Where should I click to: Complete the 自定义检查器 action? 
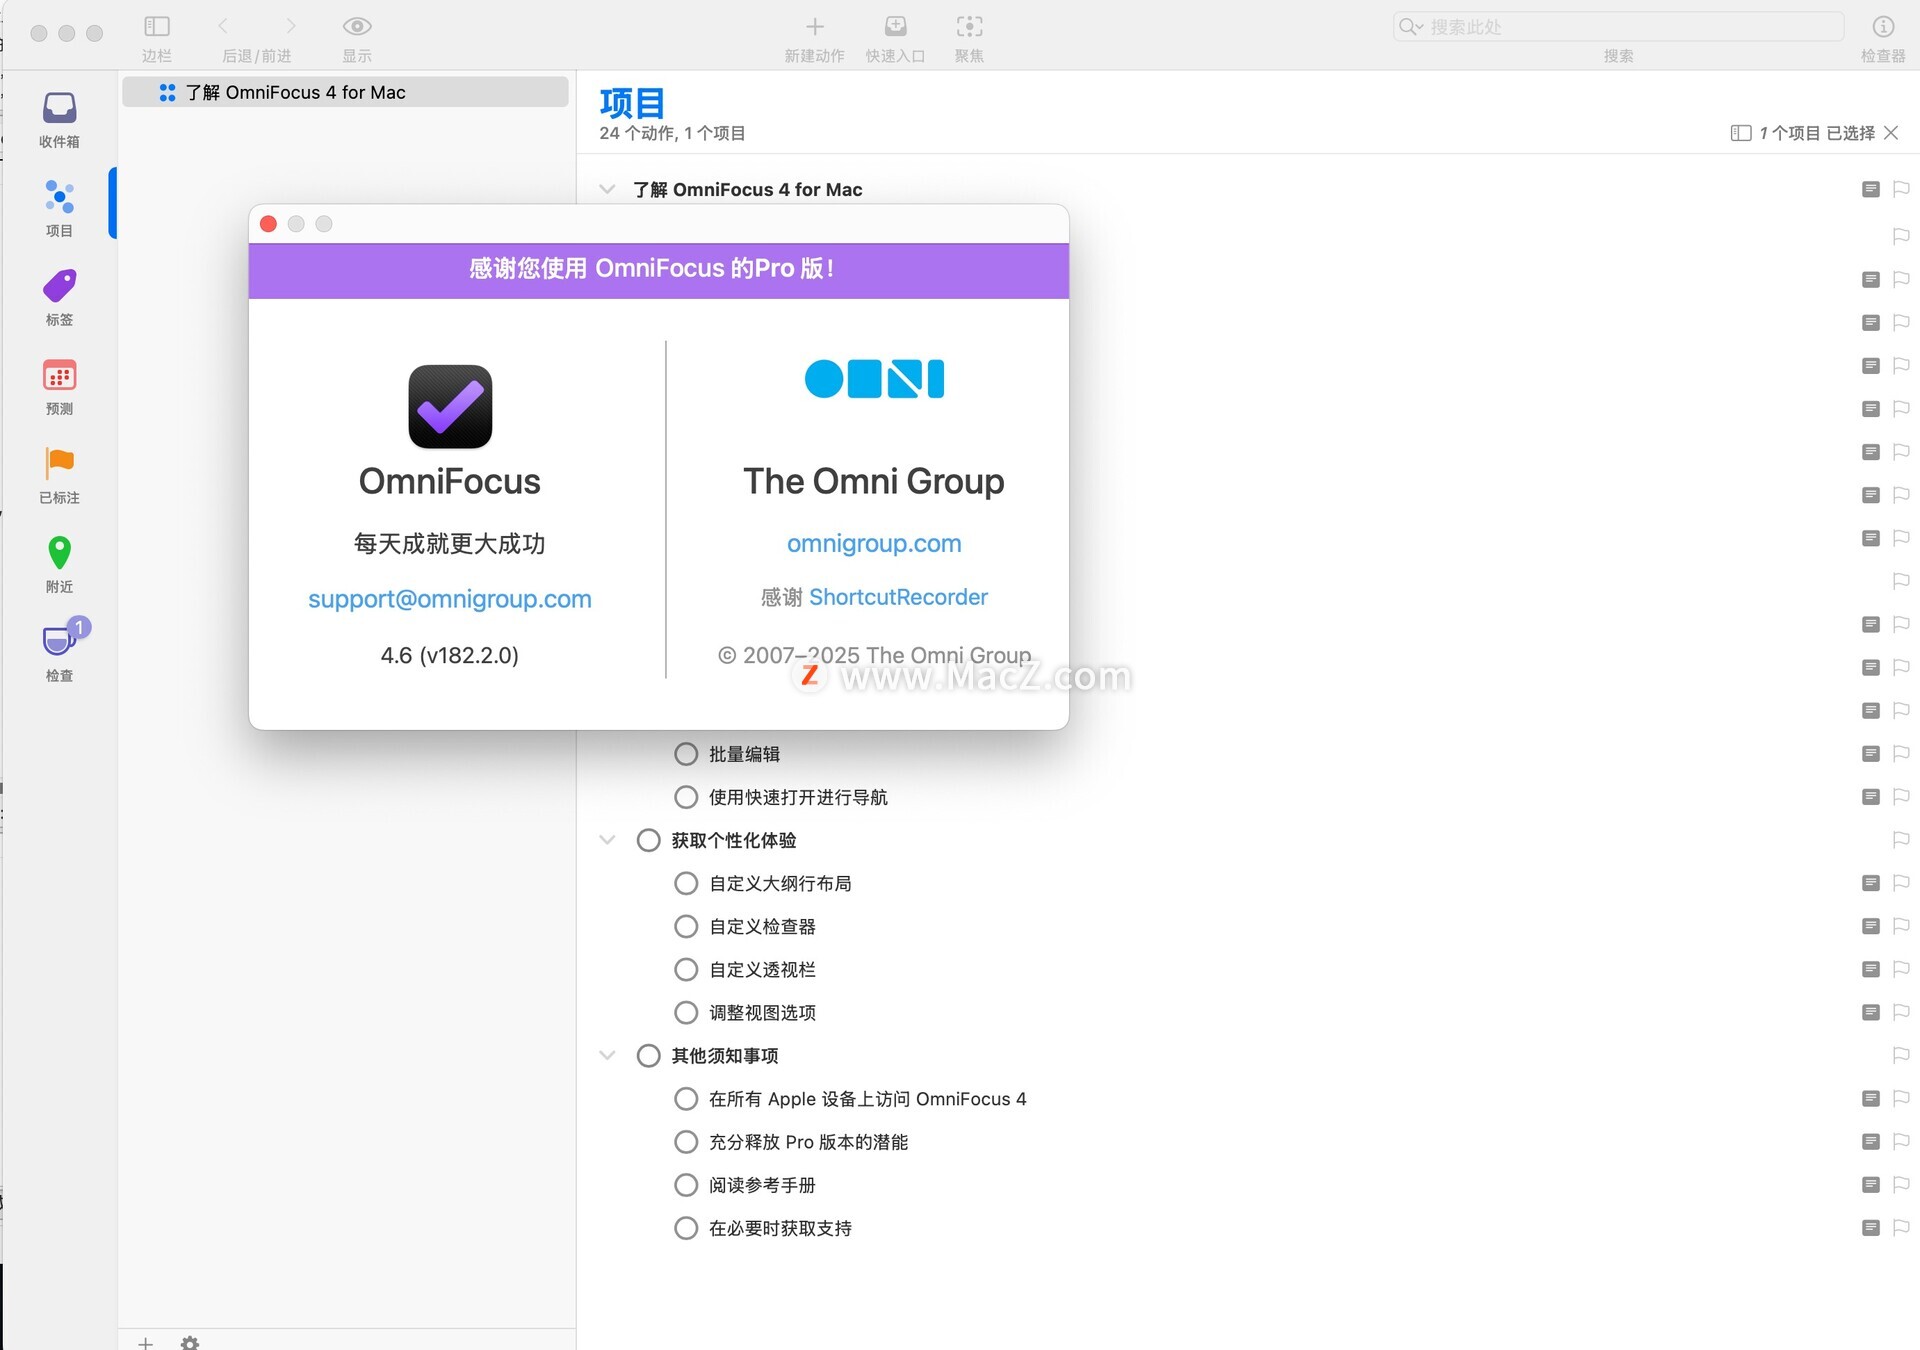(x=686, y=926)
